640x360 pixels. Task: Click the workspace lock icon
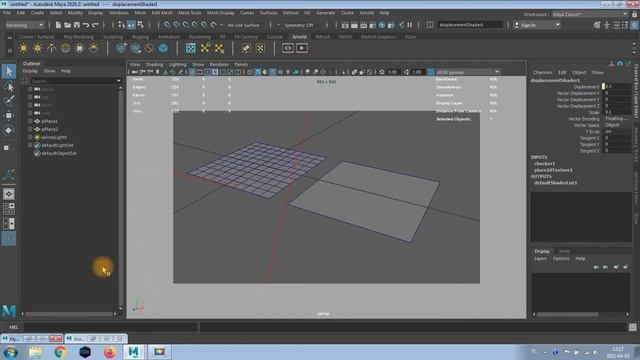pos(635,14)
